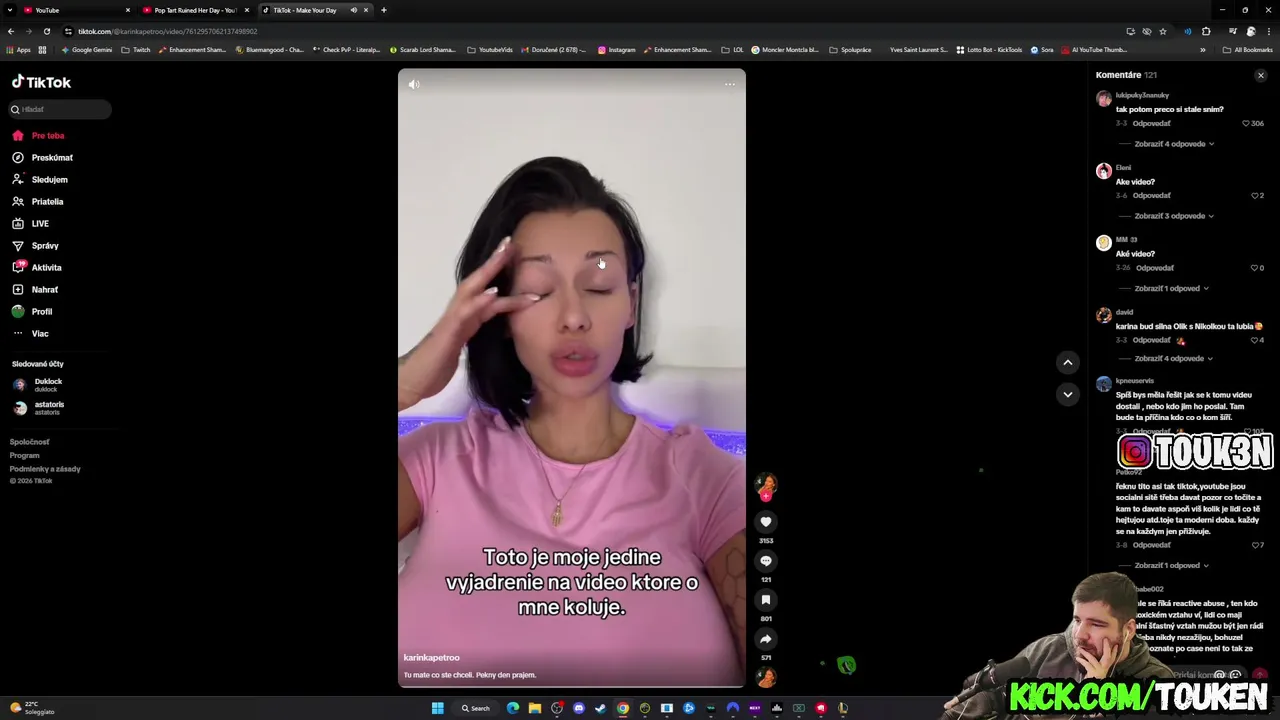Open the All Bookmarks folder
The width and height of the screenshot is (1280, 720).
(1248, 49)
